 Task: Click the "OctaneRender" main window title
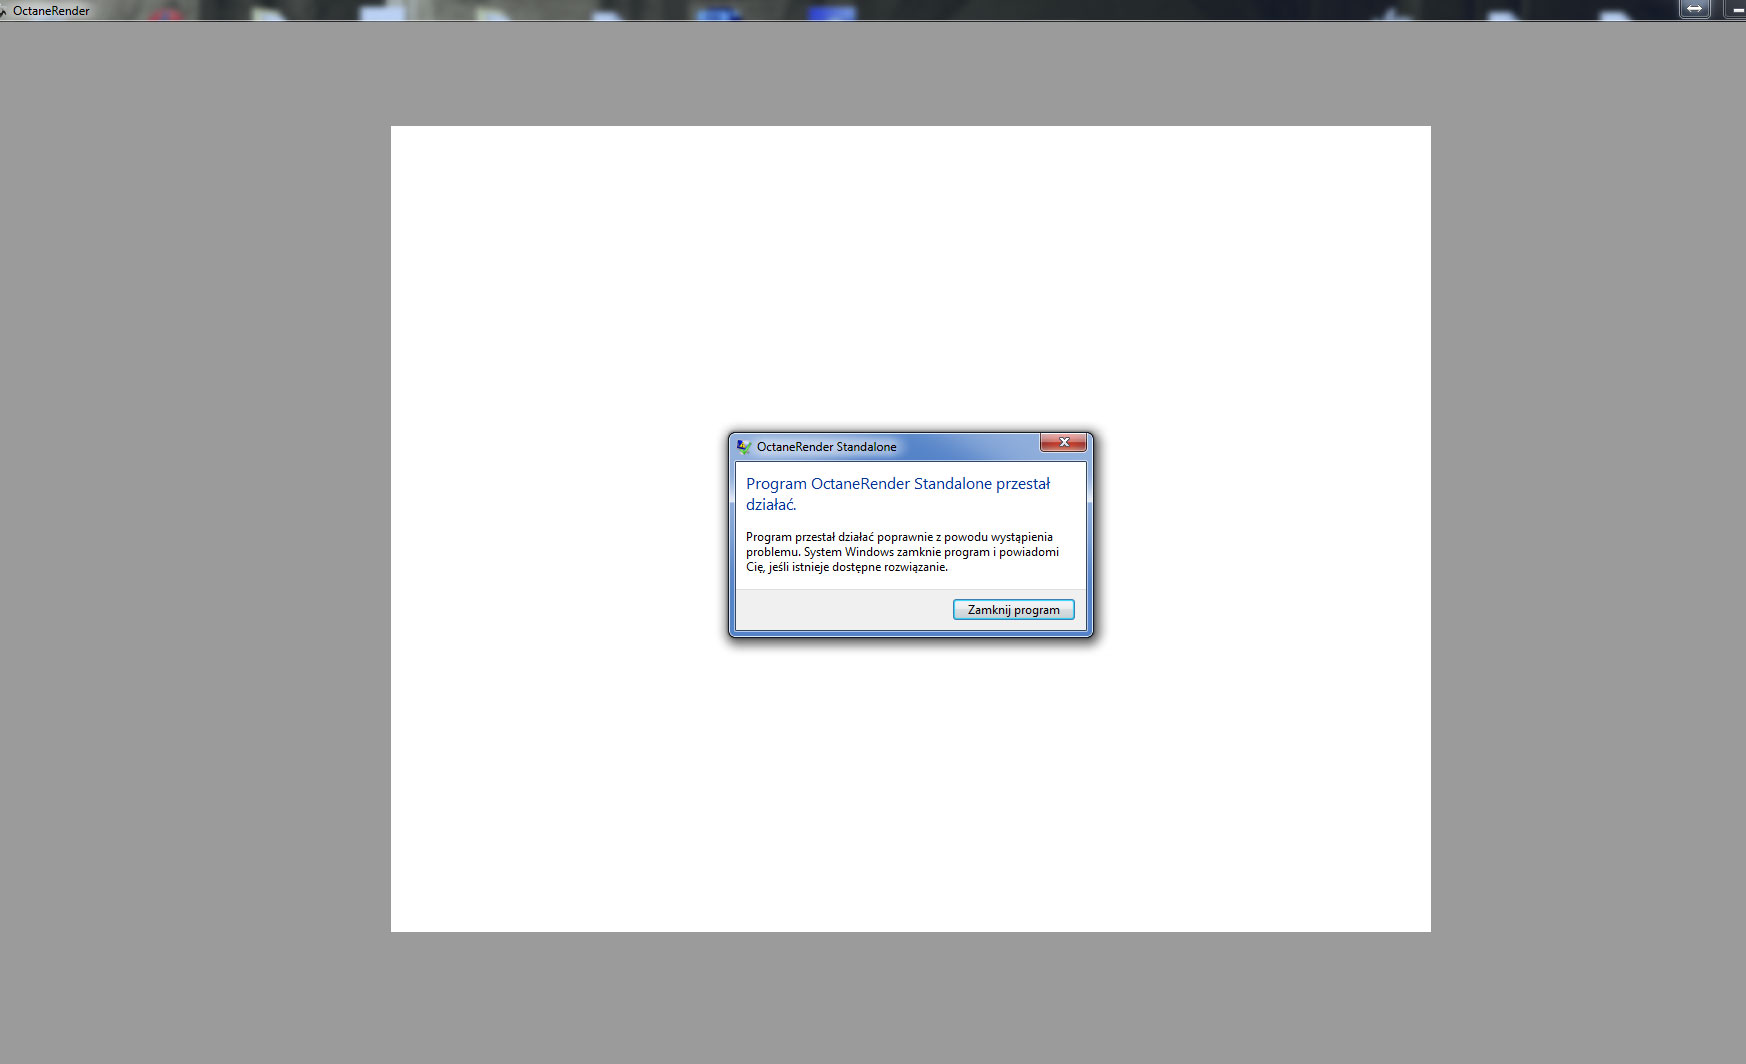[x=51, y=11]
